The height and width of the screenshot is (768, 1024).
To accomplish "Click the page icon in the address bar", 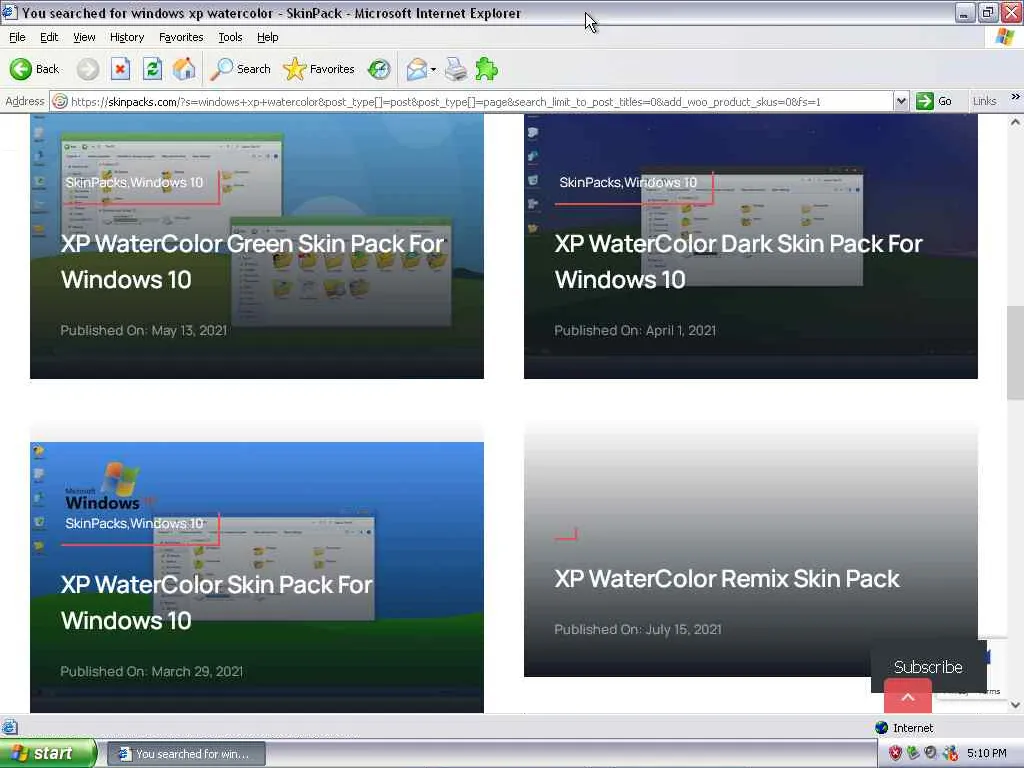I will [x=60, y=101].
